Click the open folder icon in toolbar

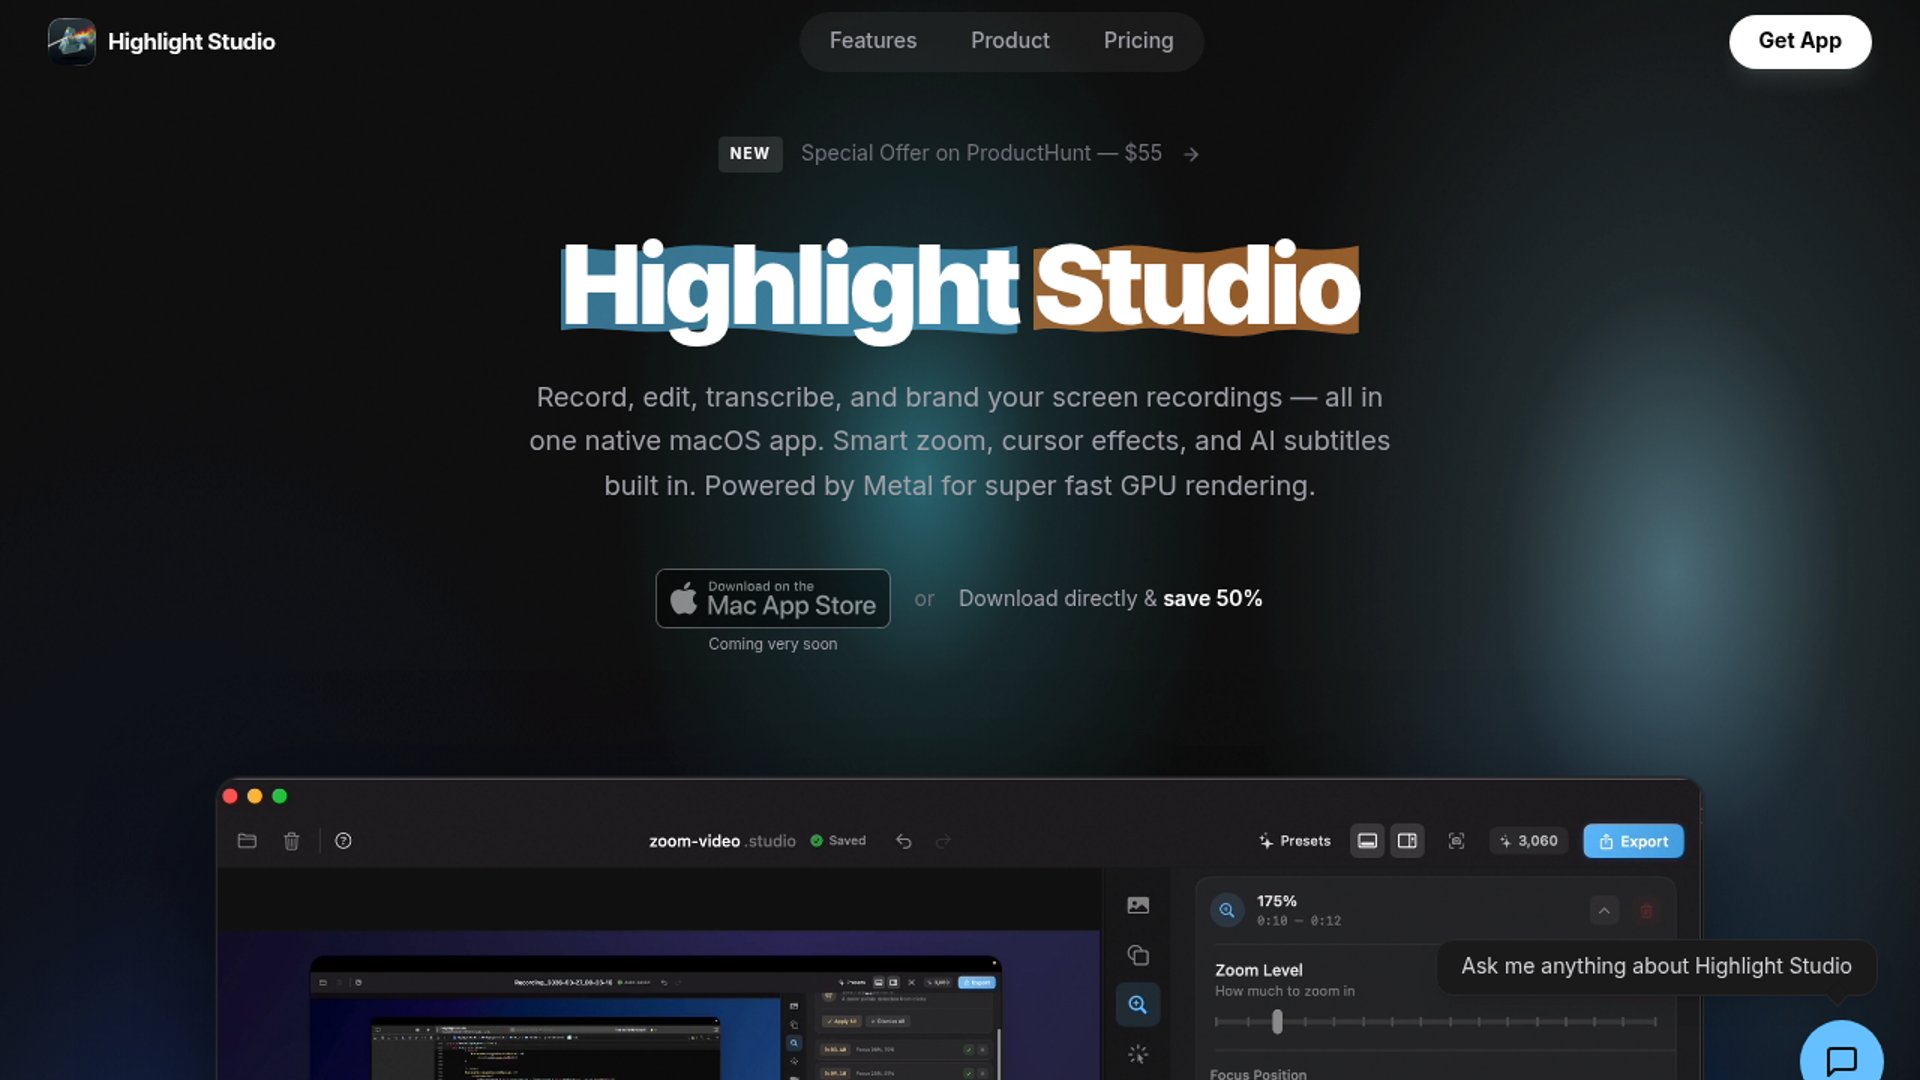[x=247, y=841]
